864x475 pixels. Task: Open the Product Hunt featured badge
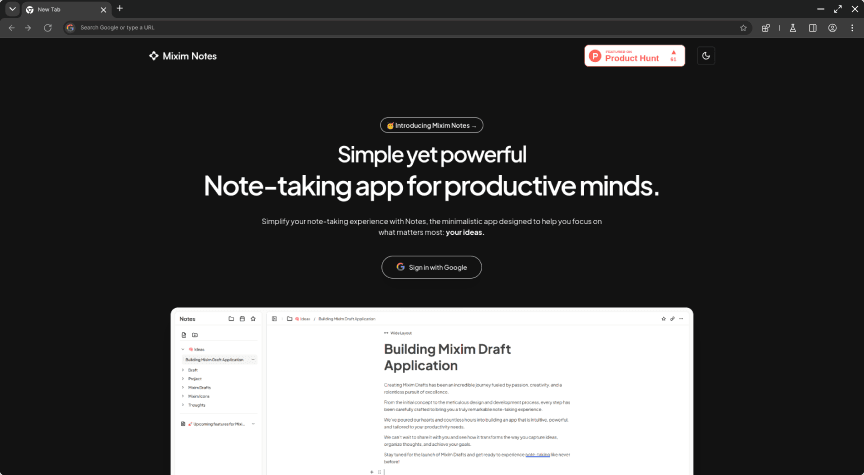tap(634, 56)
